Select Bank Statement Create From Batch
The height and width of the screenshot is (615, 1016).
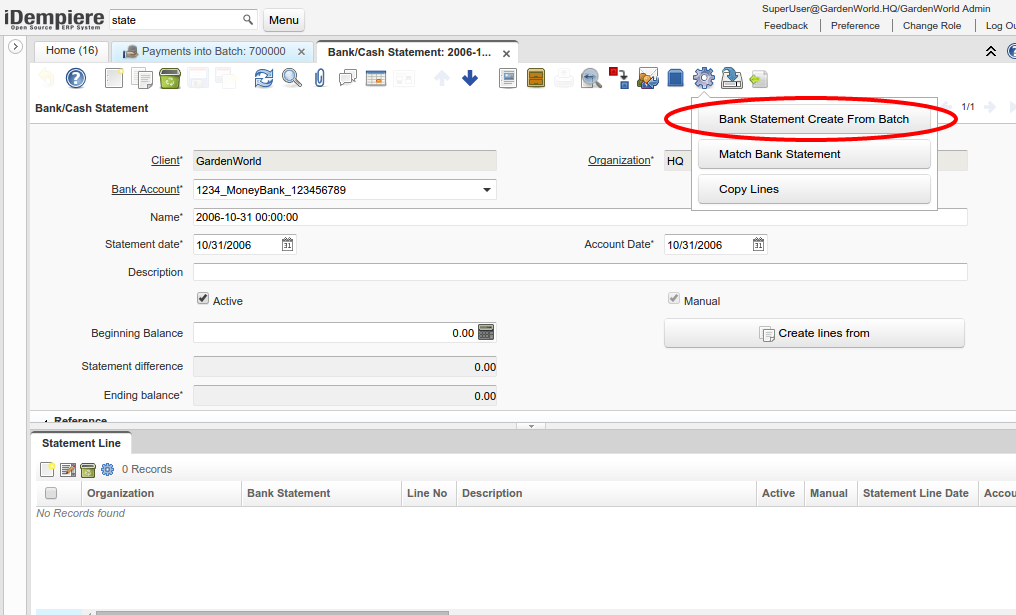click(x=813, y=119)
